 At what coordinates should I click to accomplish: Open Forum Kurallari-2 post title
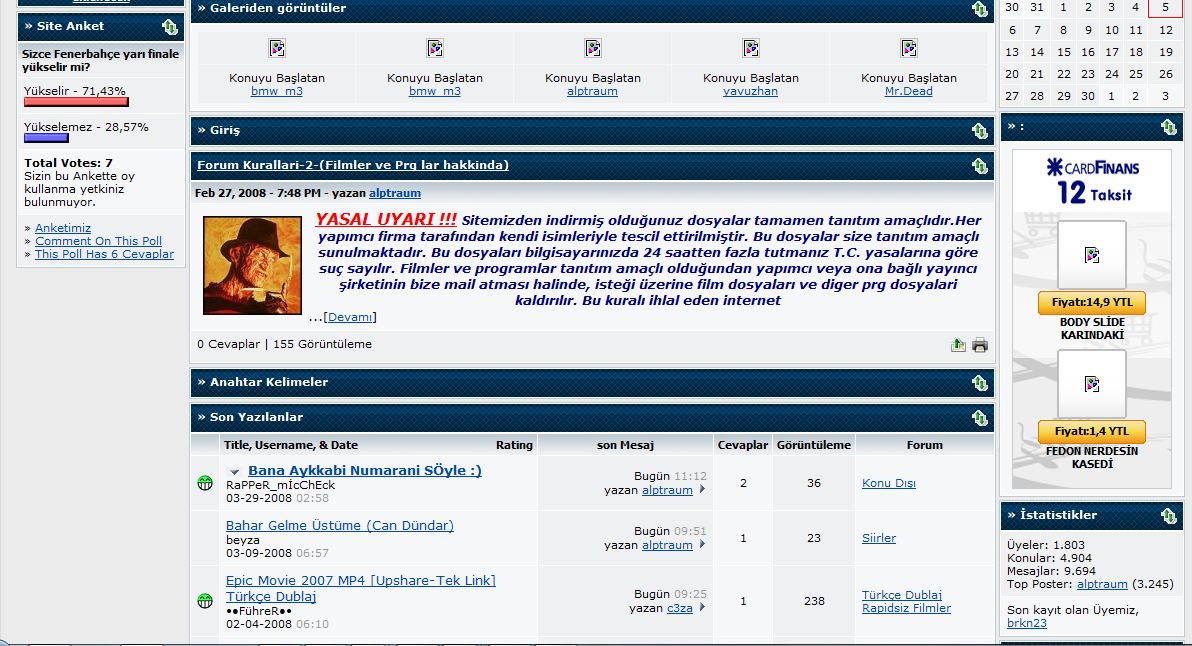click(x=353, y=165)
